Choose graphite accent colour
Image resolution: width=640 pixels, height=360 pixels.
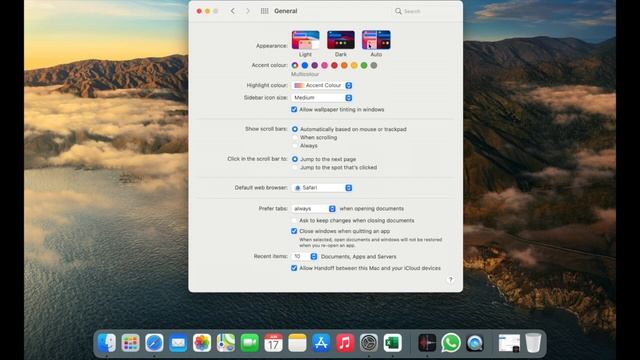[x=374, y=65]
